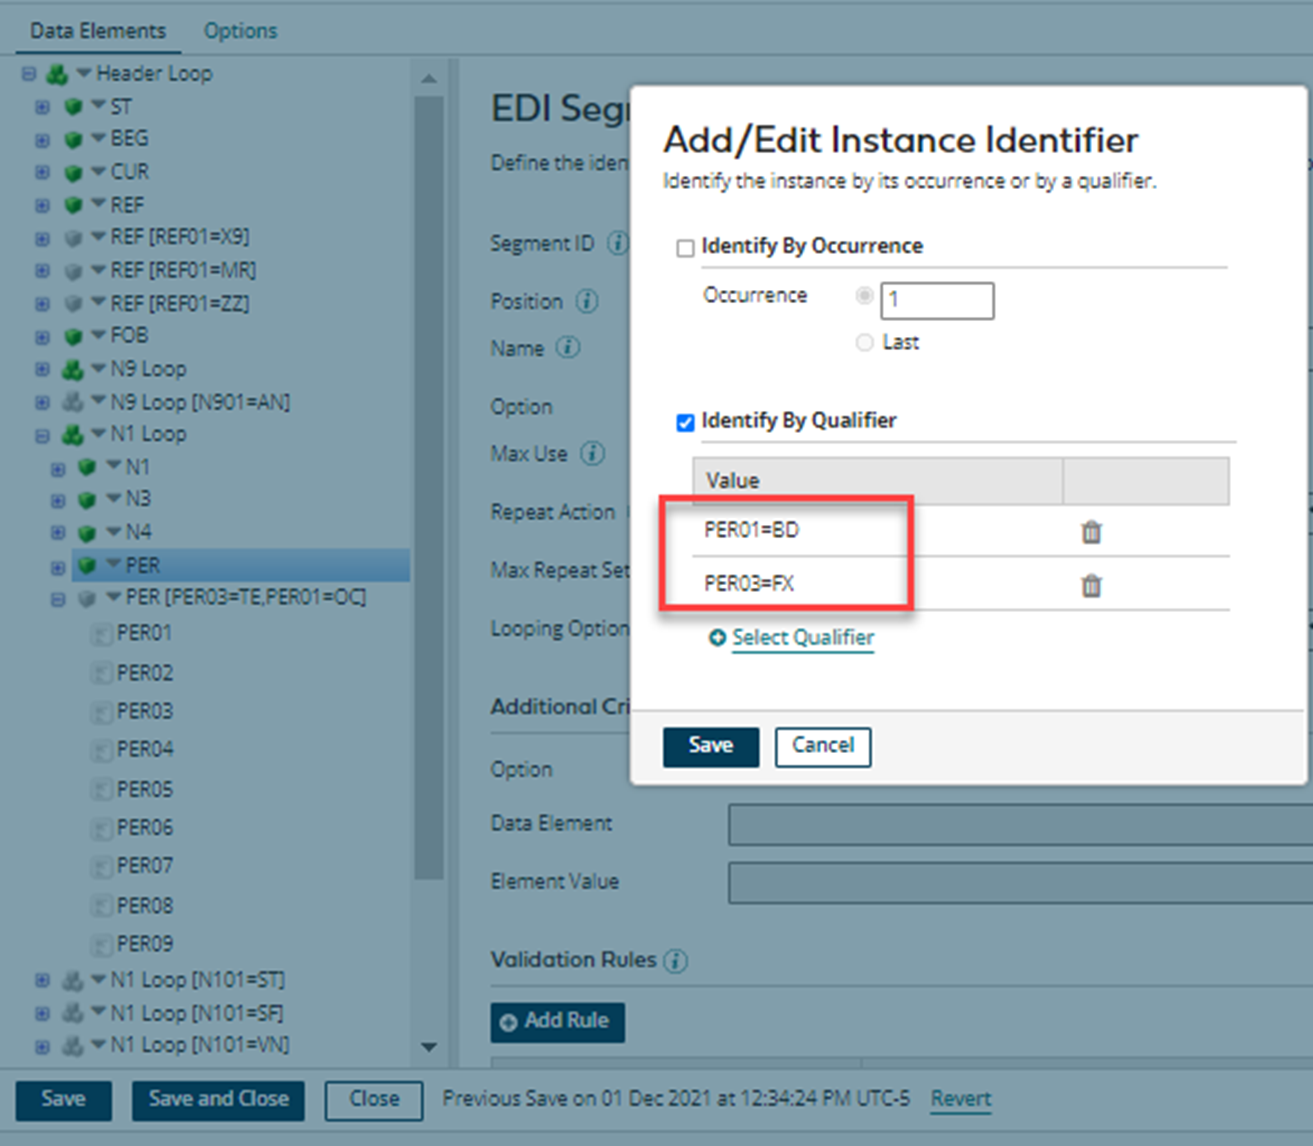
Task: Collapse the N1 Loop tree node
Action: click(40, 434)
